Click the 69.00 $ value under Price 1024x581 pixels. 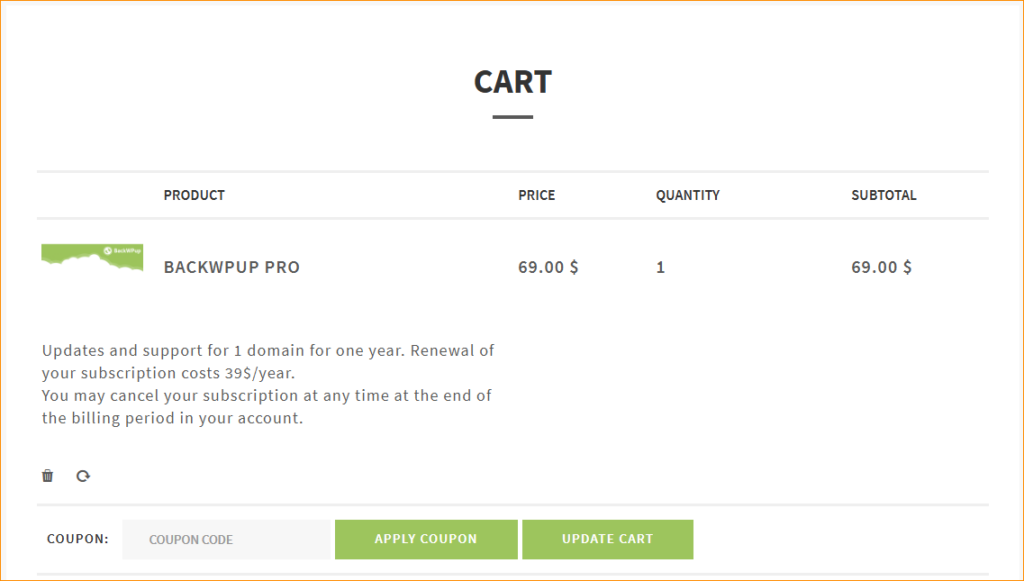click(x=548, y=268)
